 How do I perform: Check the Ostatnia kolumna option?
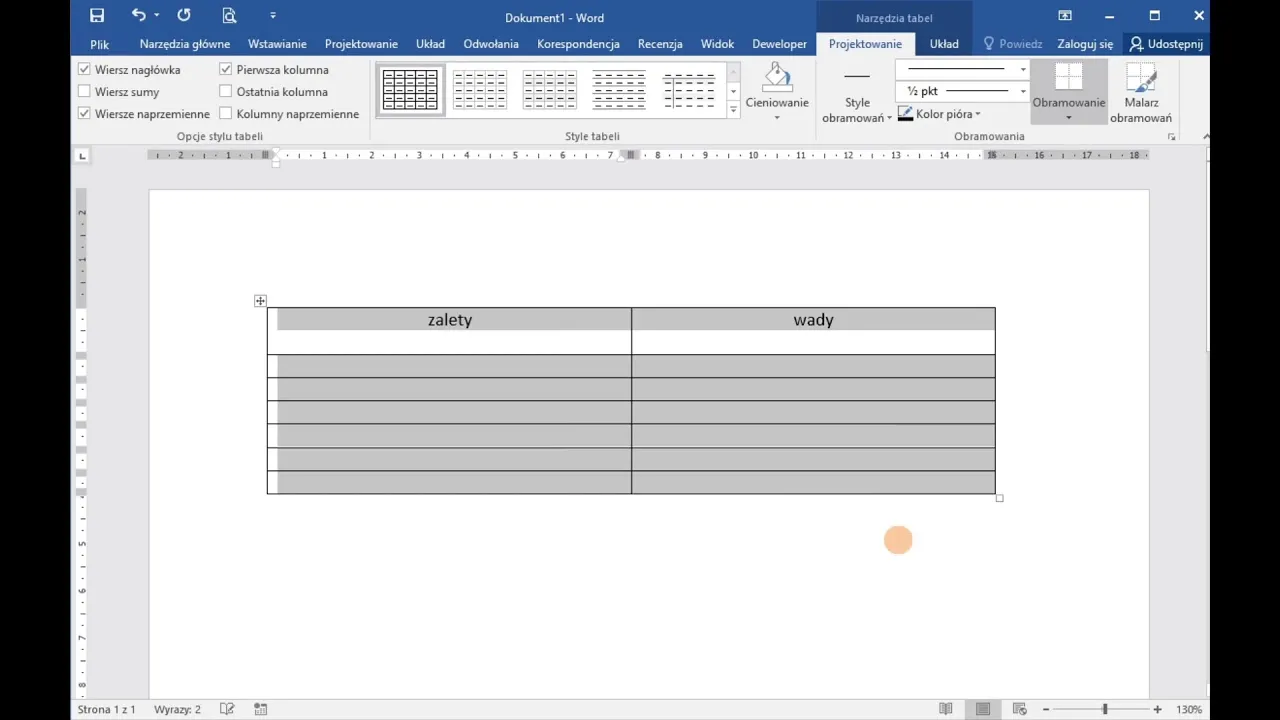point(226,92)
